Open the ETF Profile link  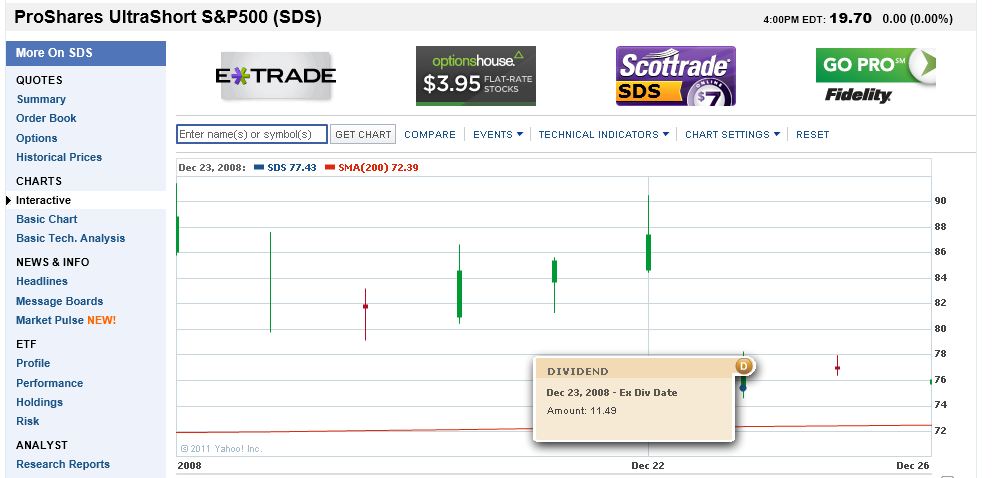(33, 364)
